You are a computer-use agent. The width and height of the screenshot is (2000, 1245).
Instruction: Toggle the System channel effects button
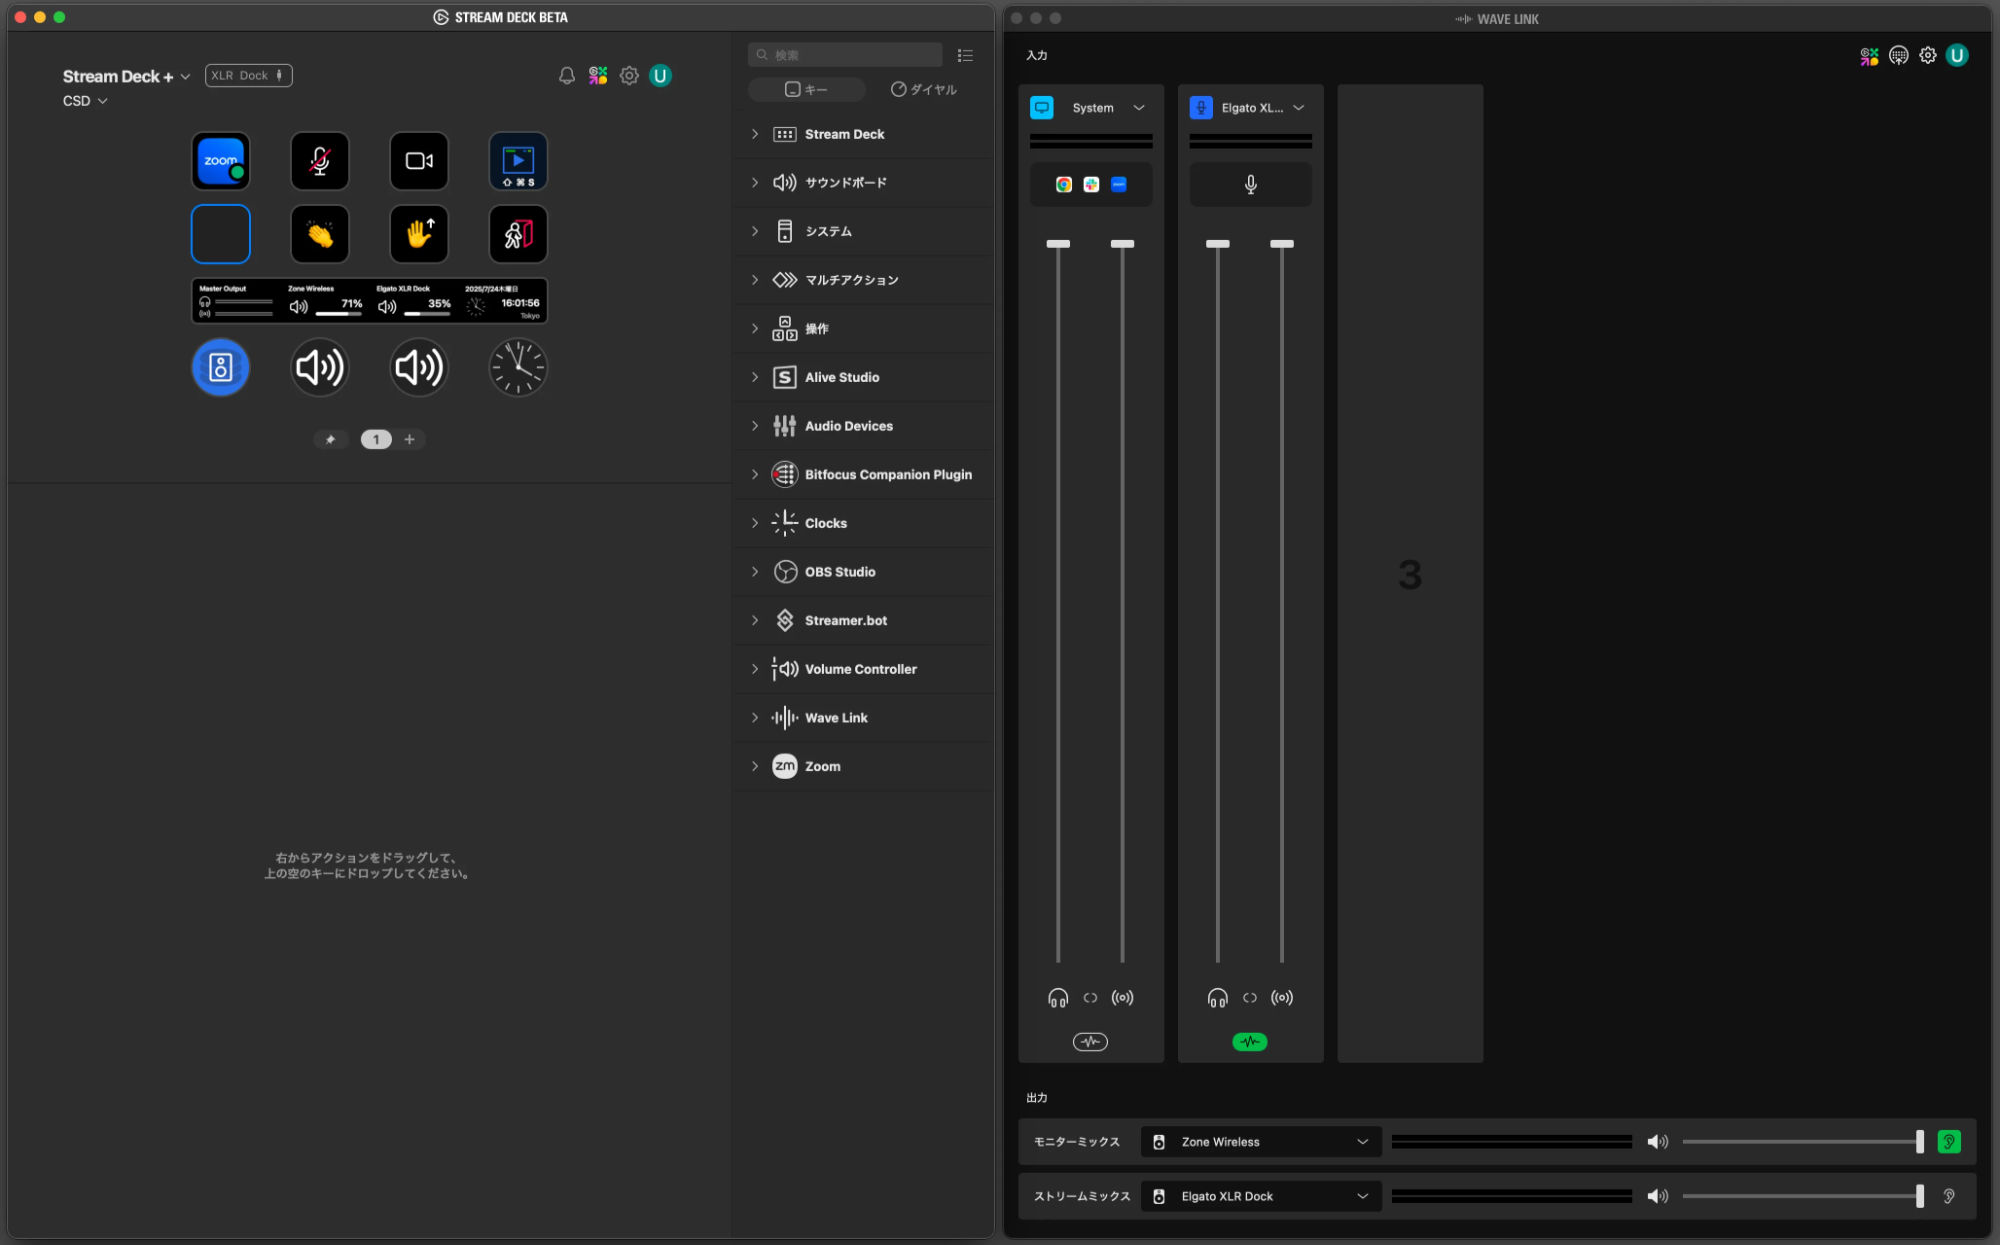coord(1090,1042)
